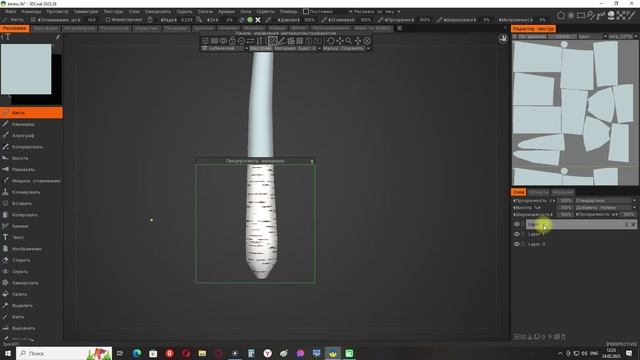Open the Кубический mapping dropdown
Image resolution: width=640 pixels, height=360 pixels.
225,48
